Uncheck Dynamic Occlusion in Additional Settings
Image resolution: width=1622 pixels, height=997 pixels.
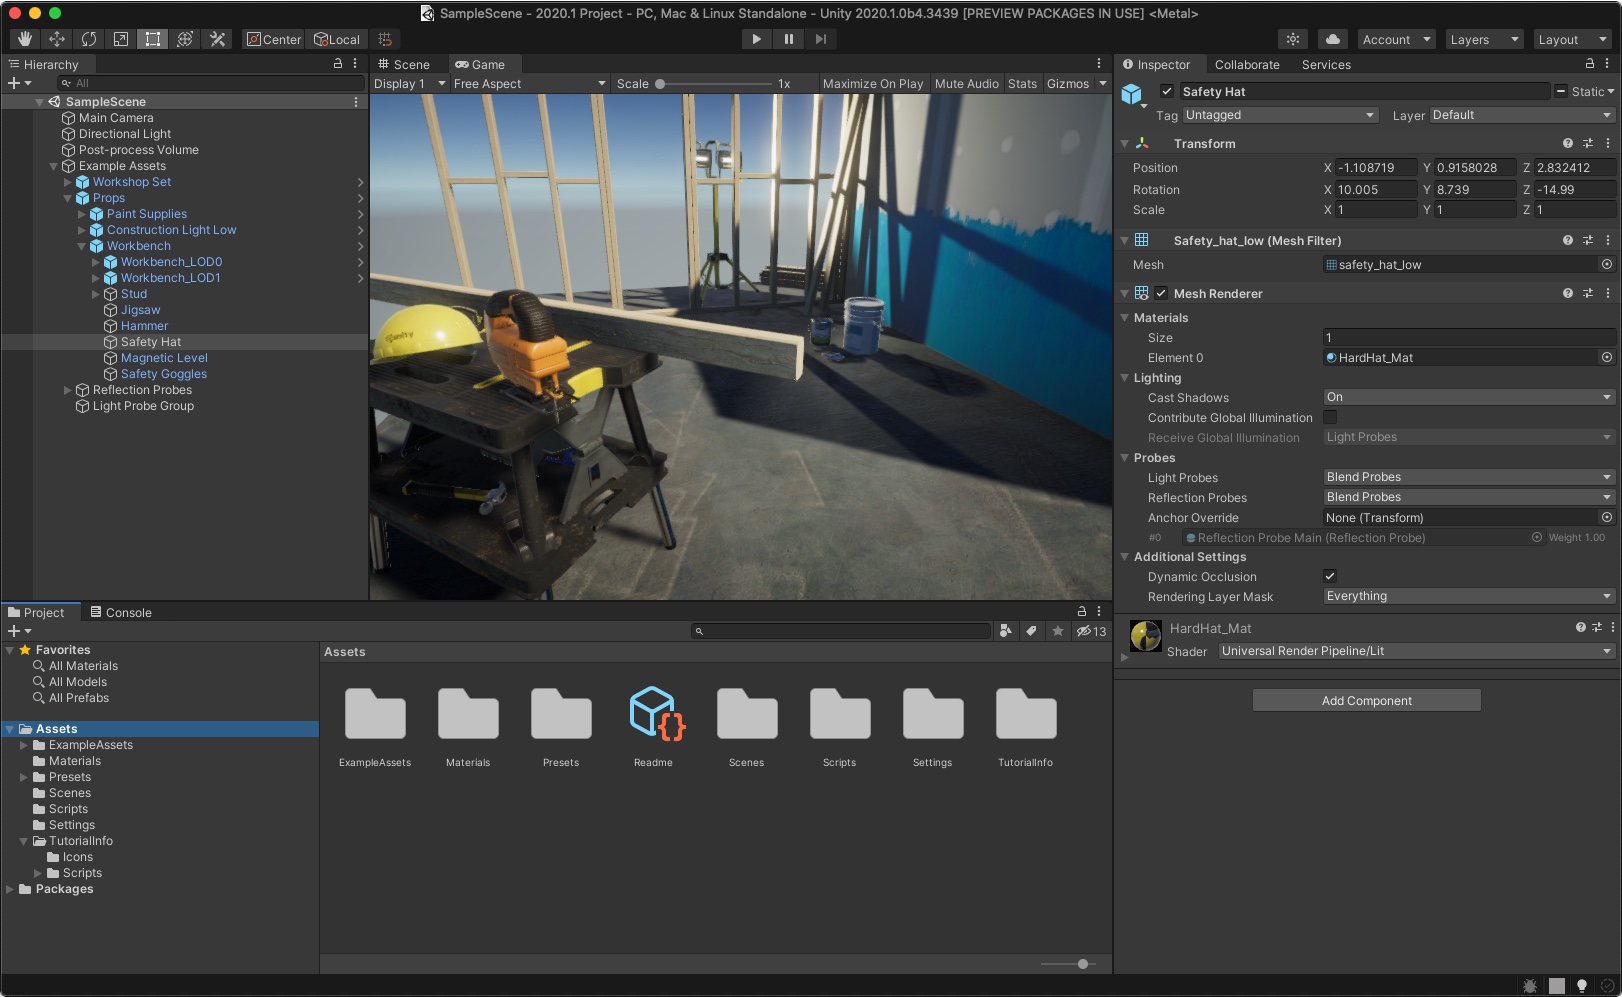pos(1330,576)
